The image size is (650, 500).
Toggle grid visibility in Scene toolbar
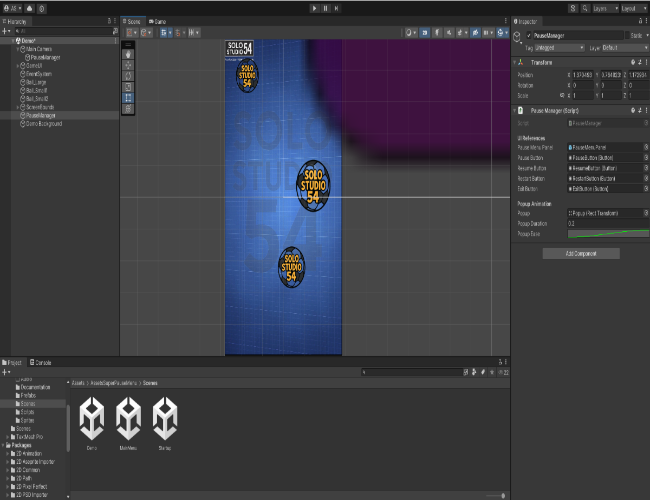pyautogui.click(x=166, y=33)
